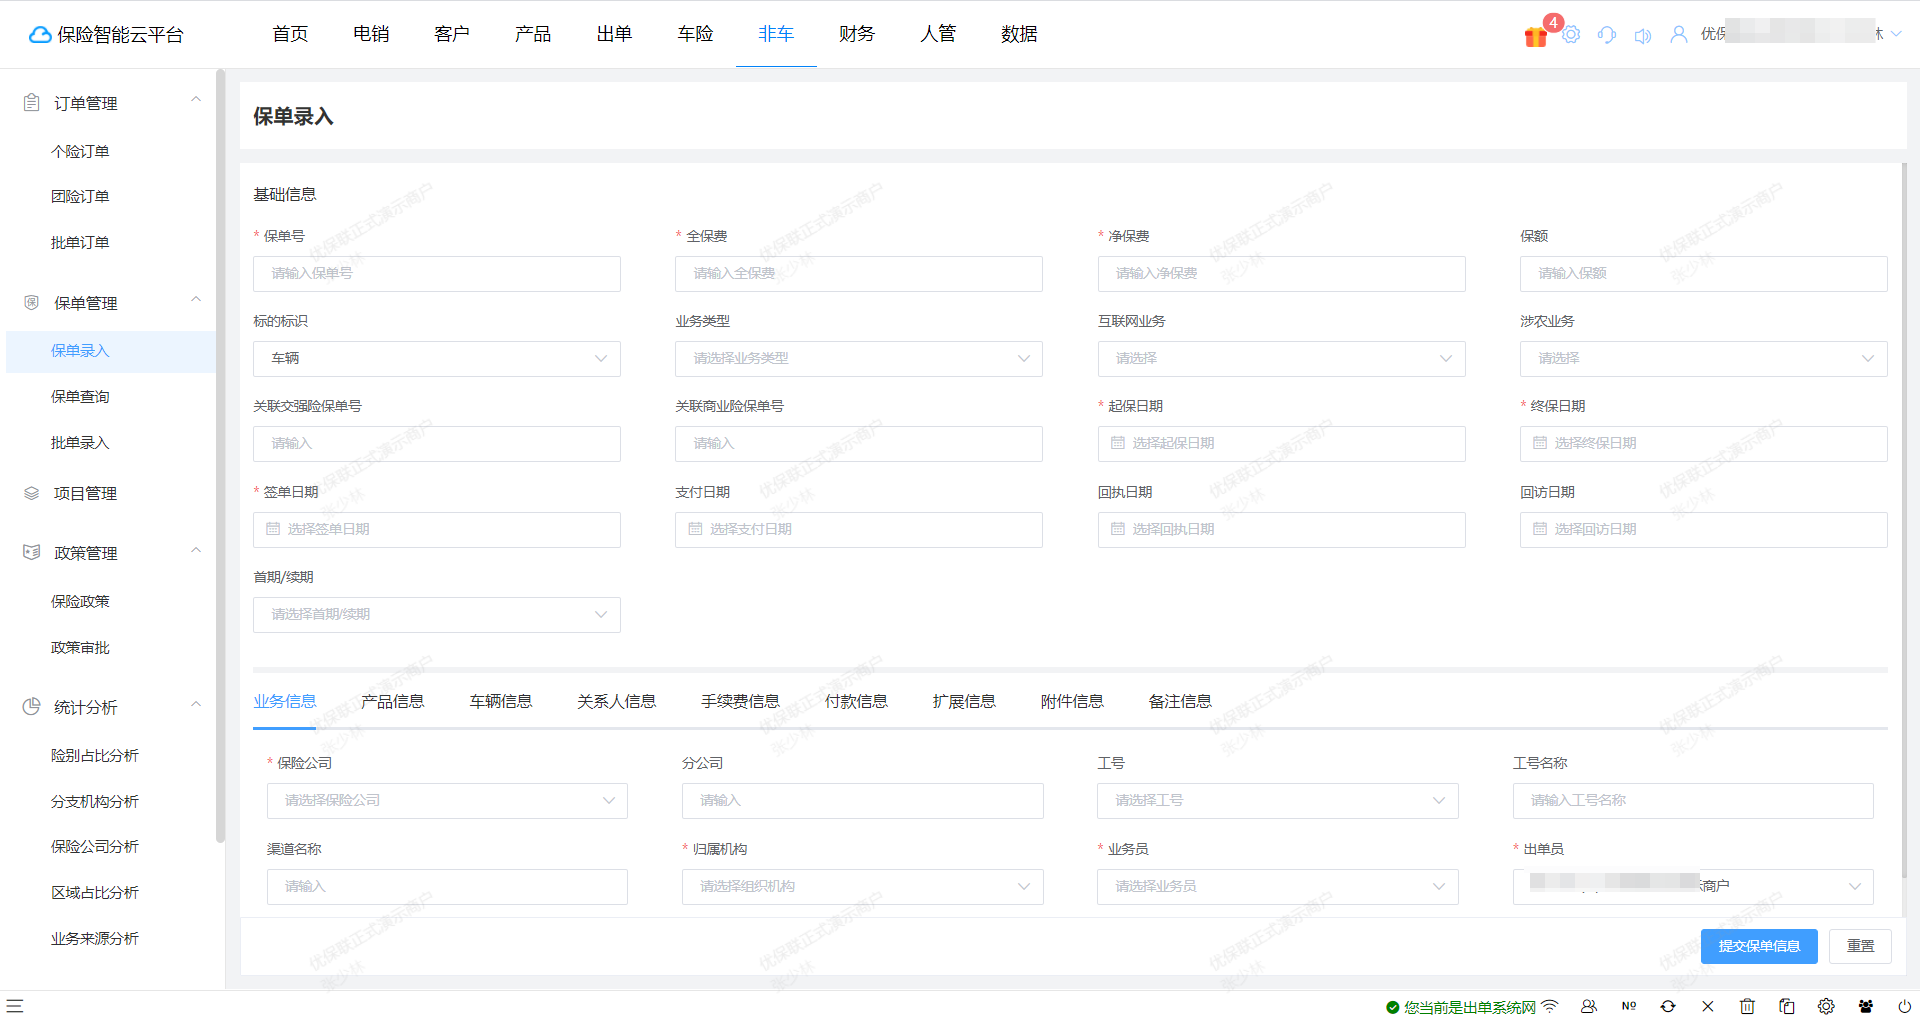Open the gift box notifications icon
This screenshot has height=1022, width=1920.
(x=1535, y=36)
